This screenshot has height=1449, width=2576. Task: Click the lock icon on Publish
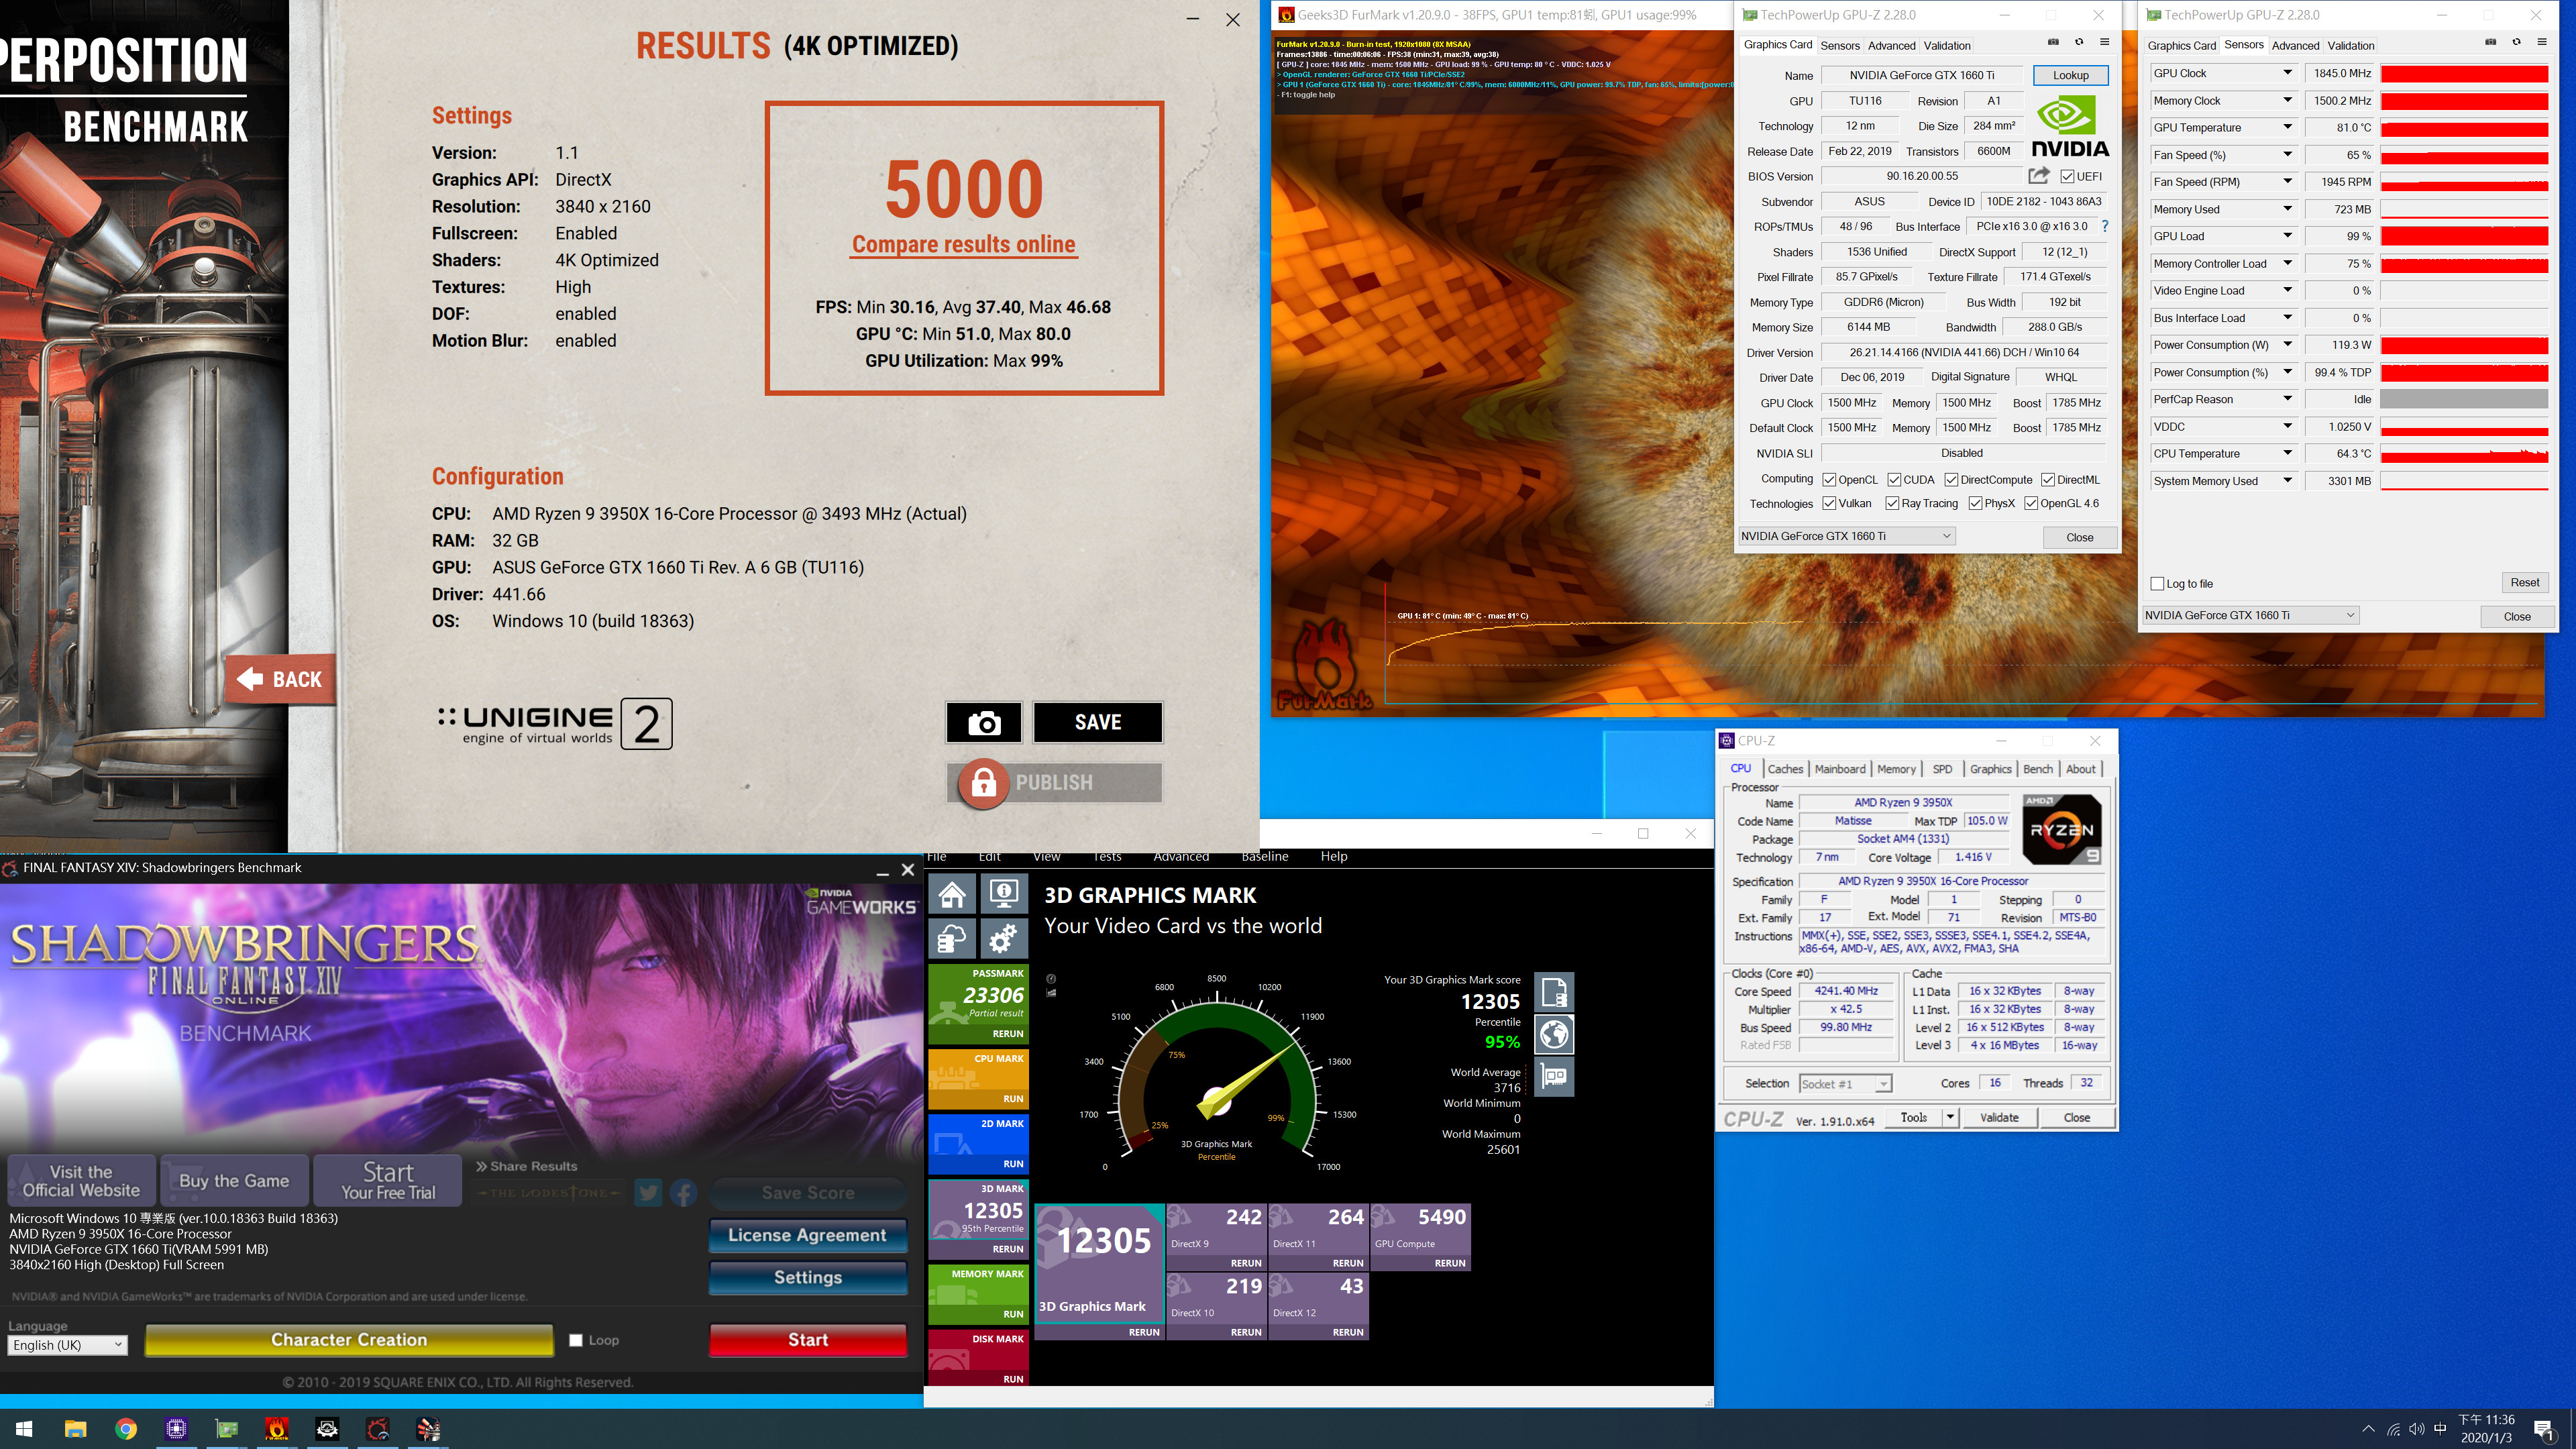click(984, 783)
